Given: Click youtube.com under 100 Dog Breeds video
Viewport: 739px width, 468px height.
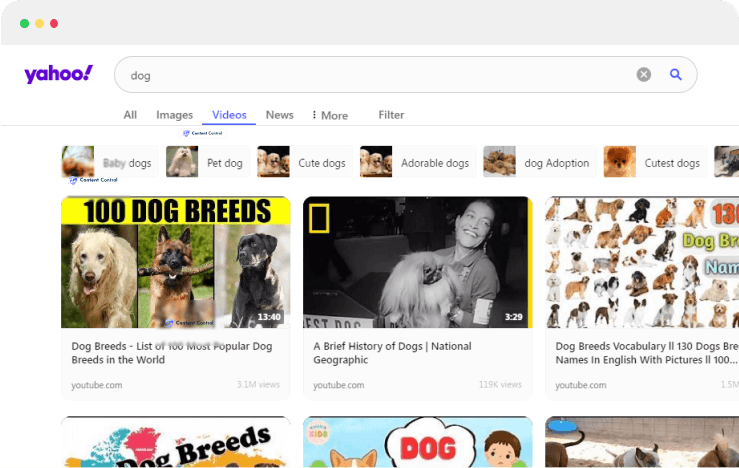Looking at the screenshot, I should (x=97, y=385).
